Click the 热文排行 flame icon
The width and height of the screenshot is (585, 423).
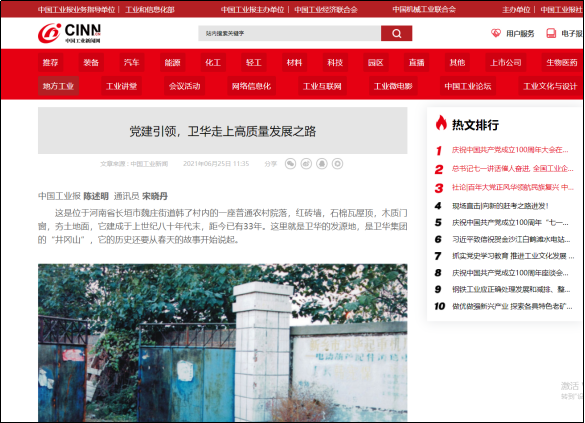pyautogui.click(x=441, y=123)
